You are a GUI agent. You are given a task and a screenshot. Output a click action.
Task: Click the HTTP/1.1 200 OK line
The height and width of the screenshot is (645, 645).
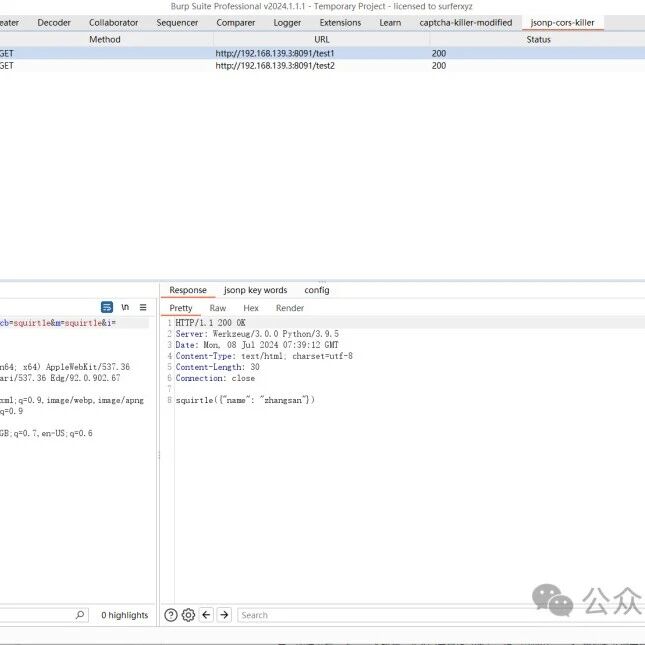(x=210, y=322)
